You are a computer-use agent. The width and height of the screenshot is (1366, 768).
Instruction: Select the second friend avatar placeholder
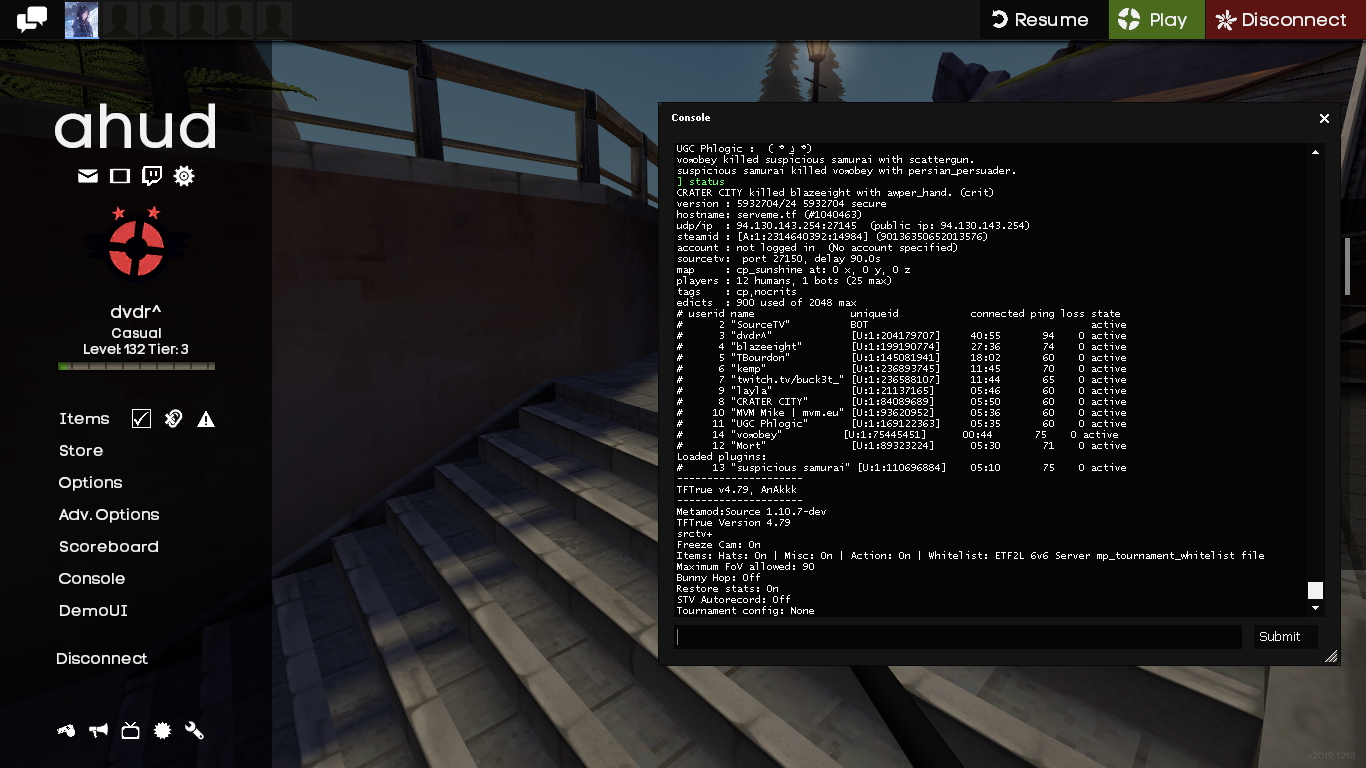[121, 20]
